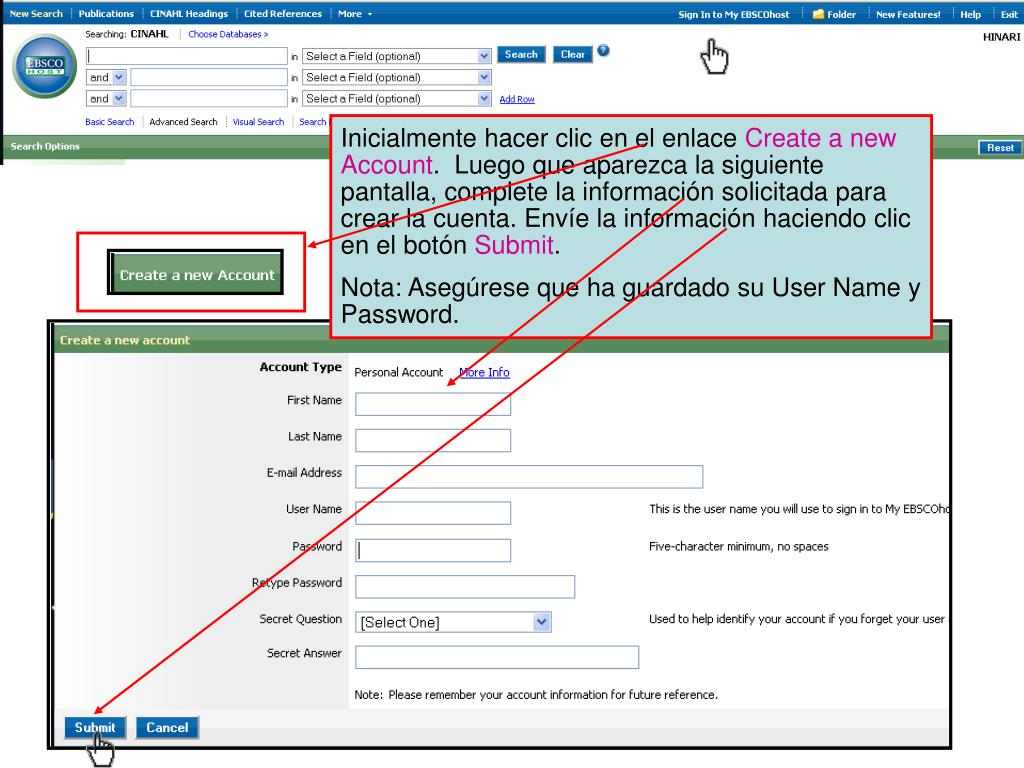The width and height of the screenshot is (1024, 768).
Task: Click the E-mail Address field
Action: tap(529, 477)
